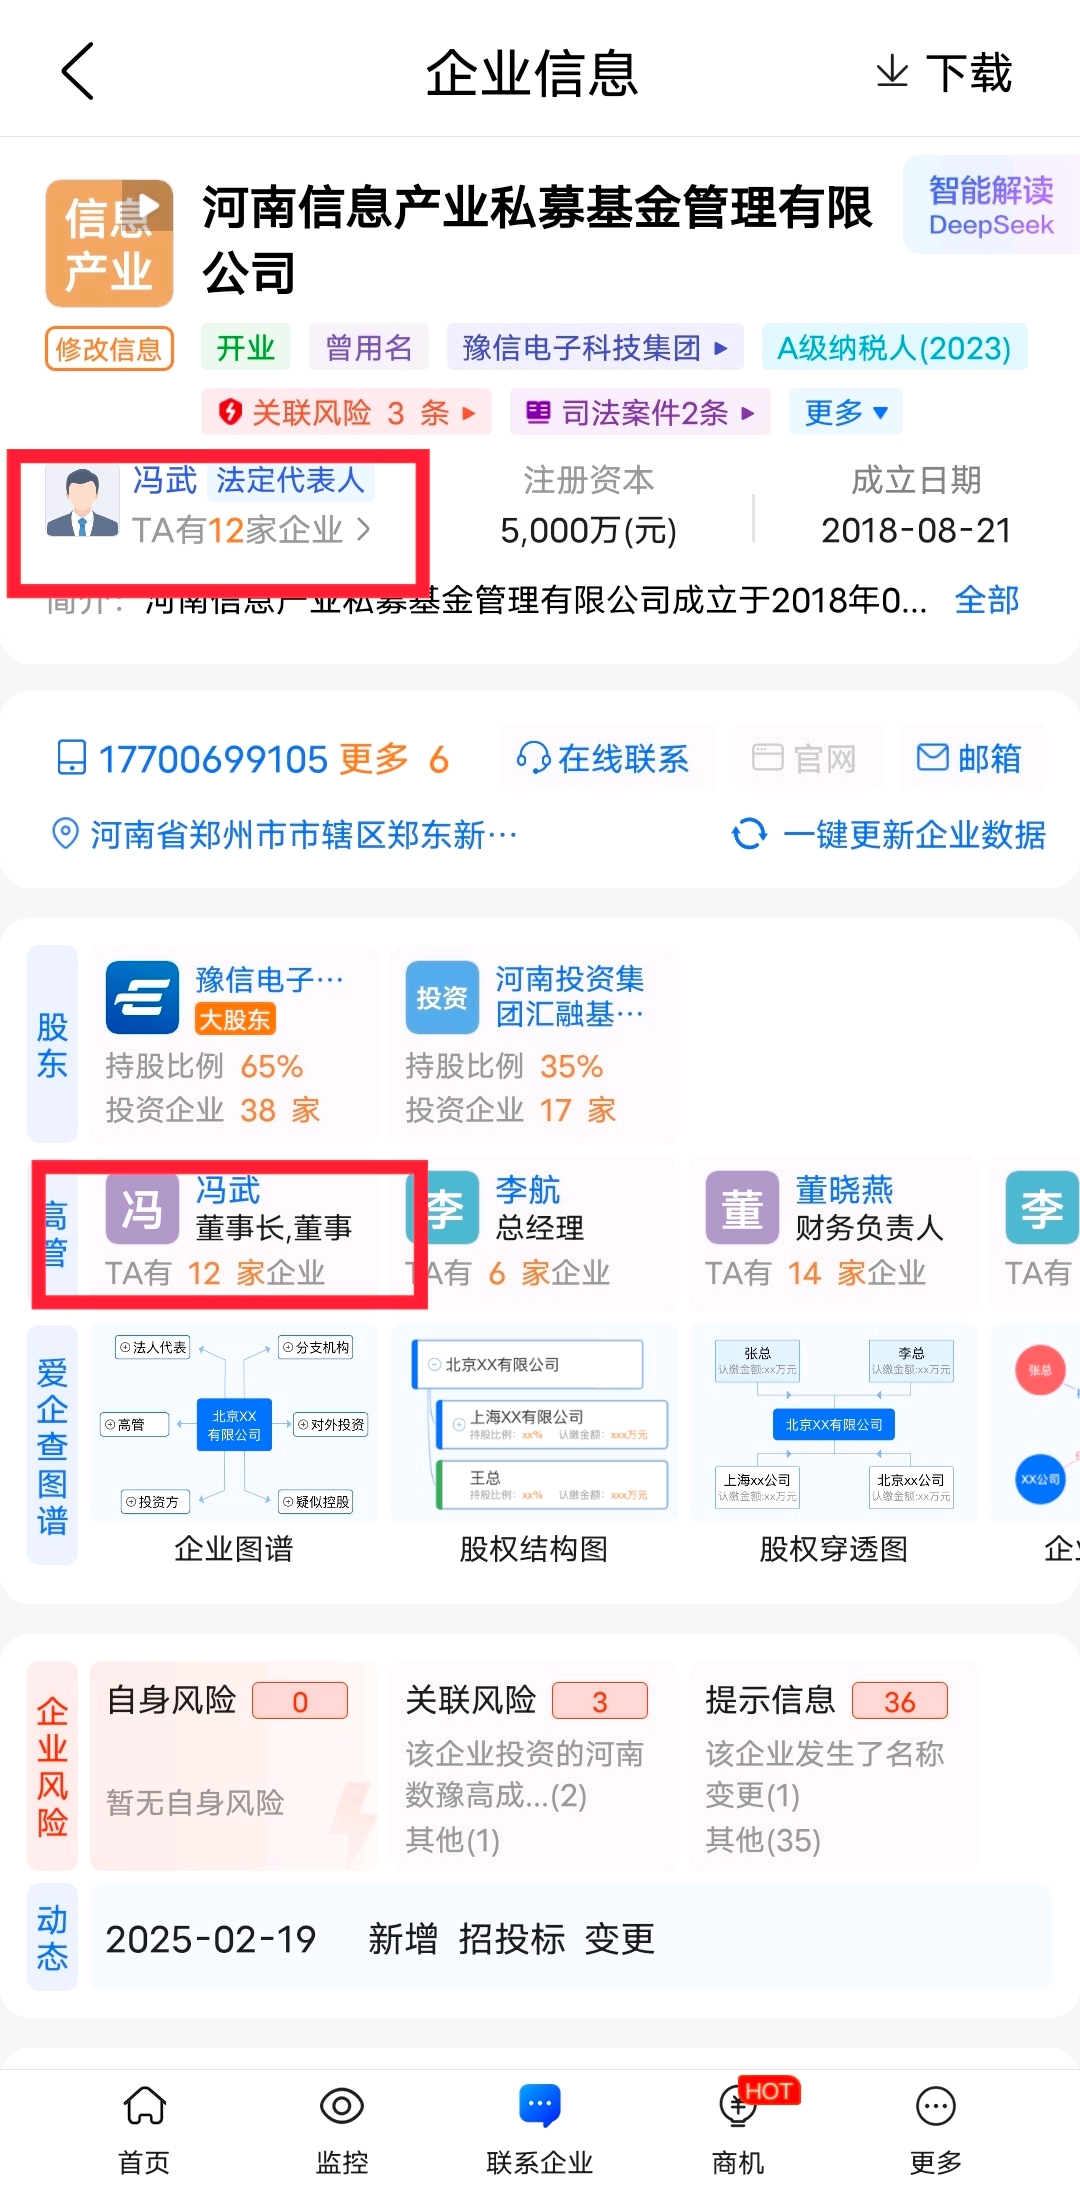Tap the 在线联系 headset icon
Viewport: 1080px width, 2207px height.
point(533,758)
